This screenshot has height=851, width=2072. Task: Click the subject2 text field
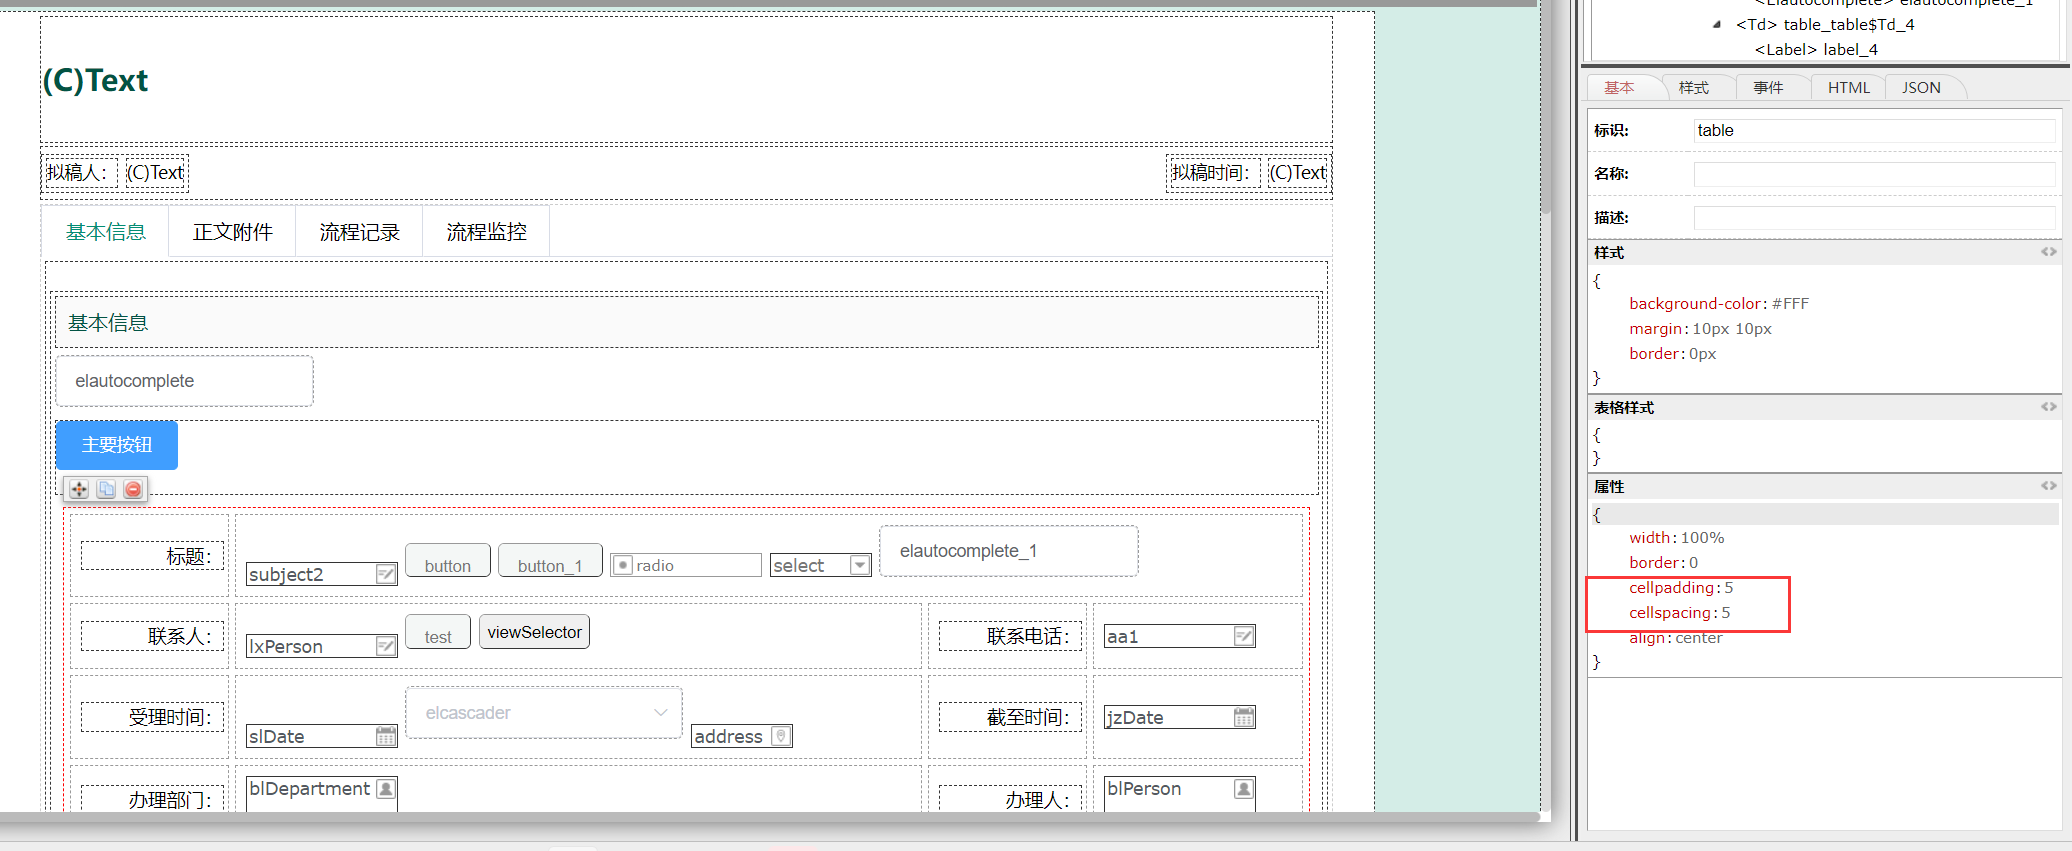pos(322,574)
